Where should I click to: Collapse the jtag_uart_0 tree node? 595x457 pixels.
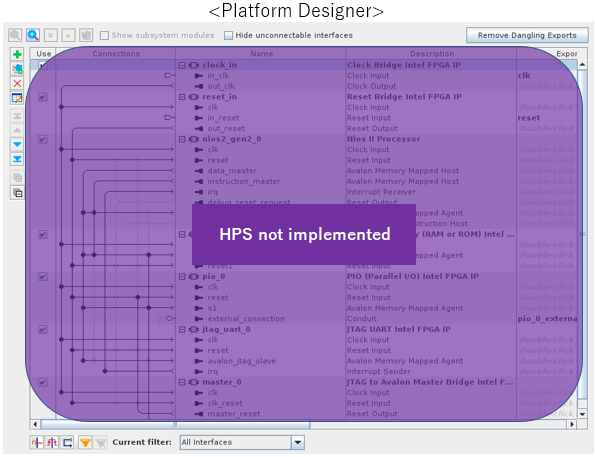click(x=182, y=329)
